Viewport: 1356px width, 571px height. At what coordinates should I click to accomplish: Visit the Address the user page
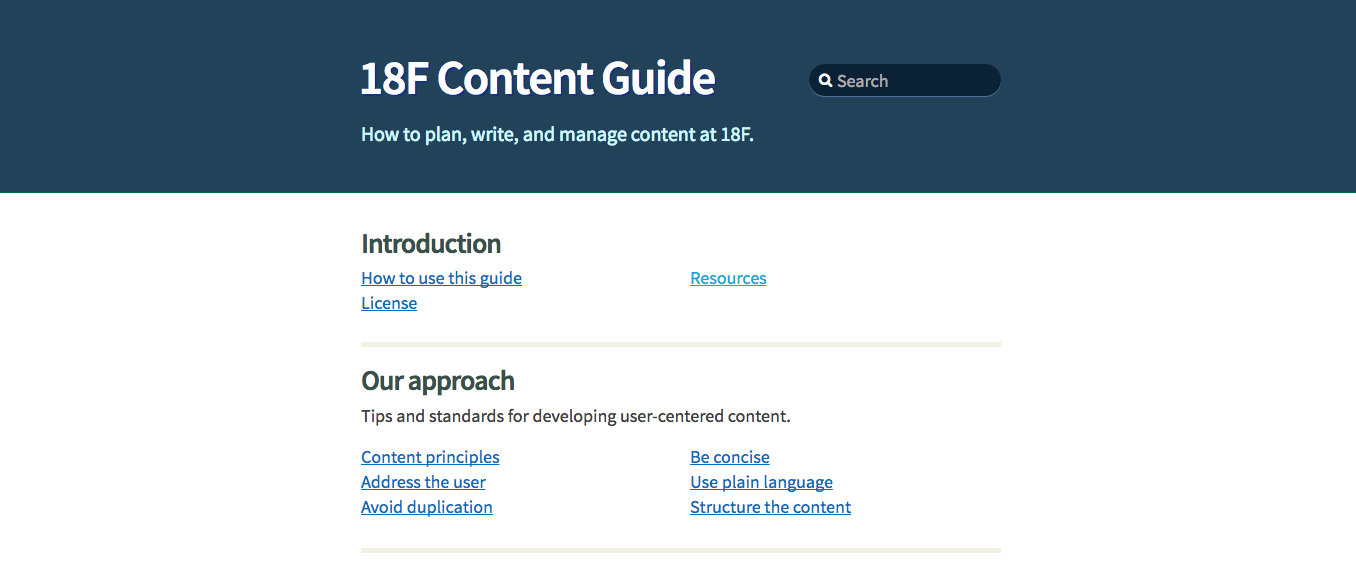[x=423, y=482]
